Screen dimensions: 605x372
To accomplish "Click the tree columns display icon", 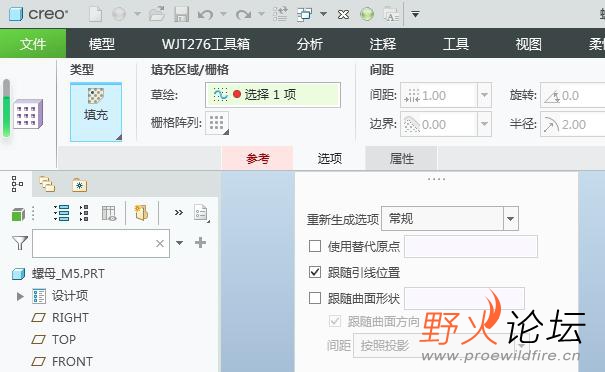I will tap(109, 213).
